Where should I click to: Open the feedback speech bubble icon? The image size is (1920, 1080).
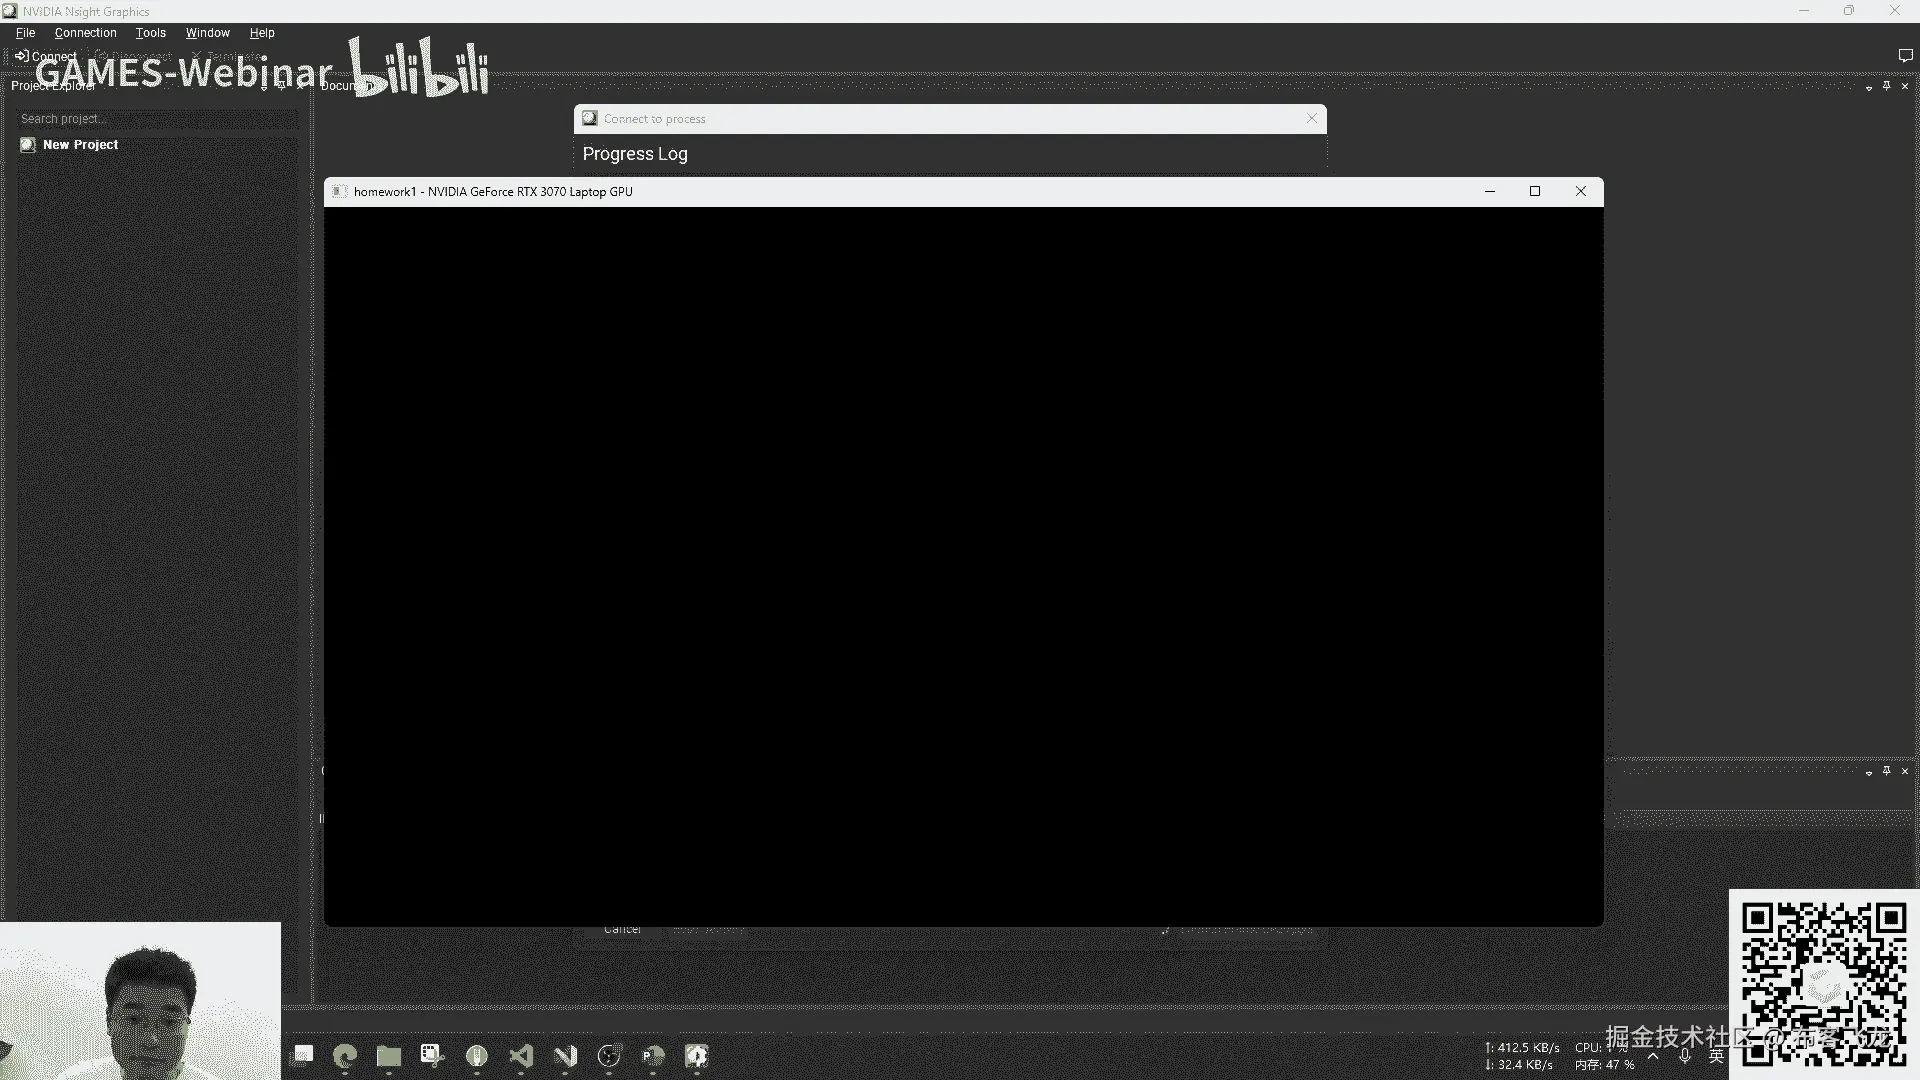pos(1904,56)
